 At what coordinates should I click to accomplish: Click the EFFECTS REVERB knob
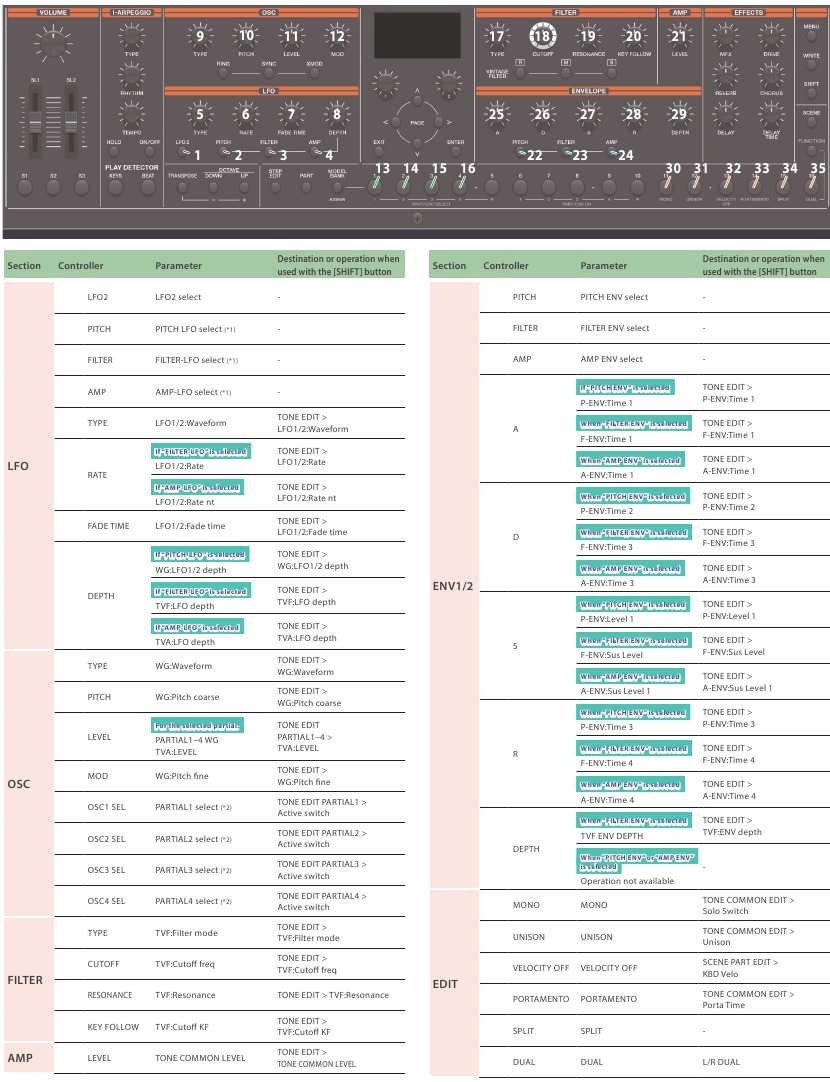coord(725,75)
